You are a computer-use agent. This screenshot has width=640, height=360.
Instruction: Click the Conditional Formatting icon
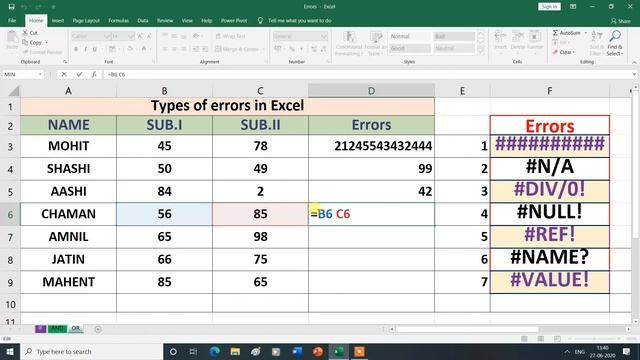[x=349, y=38]
